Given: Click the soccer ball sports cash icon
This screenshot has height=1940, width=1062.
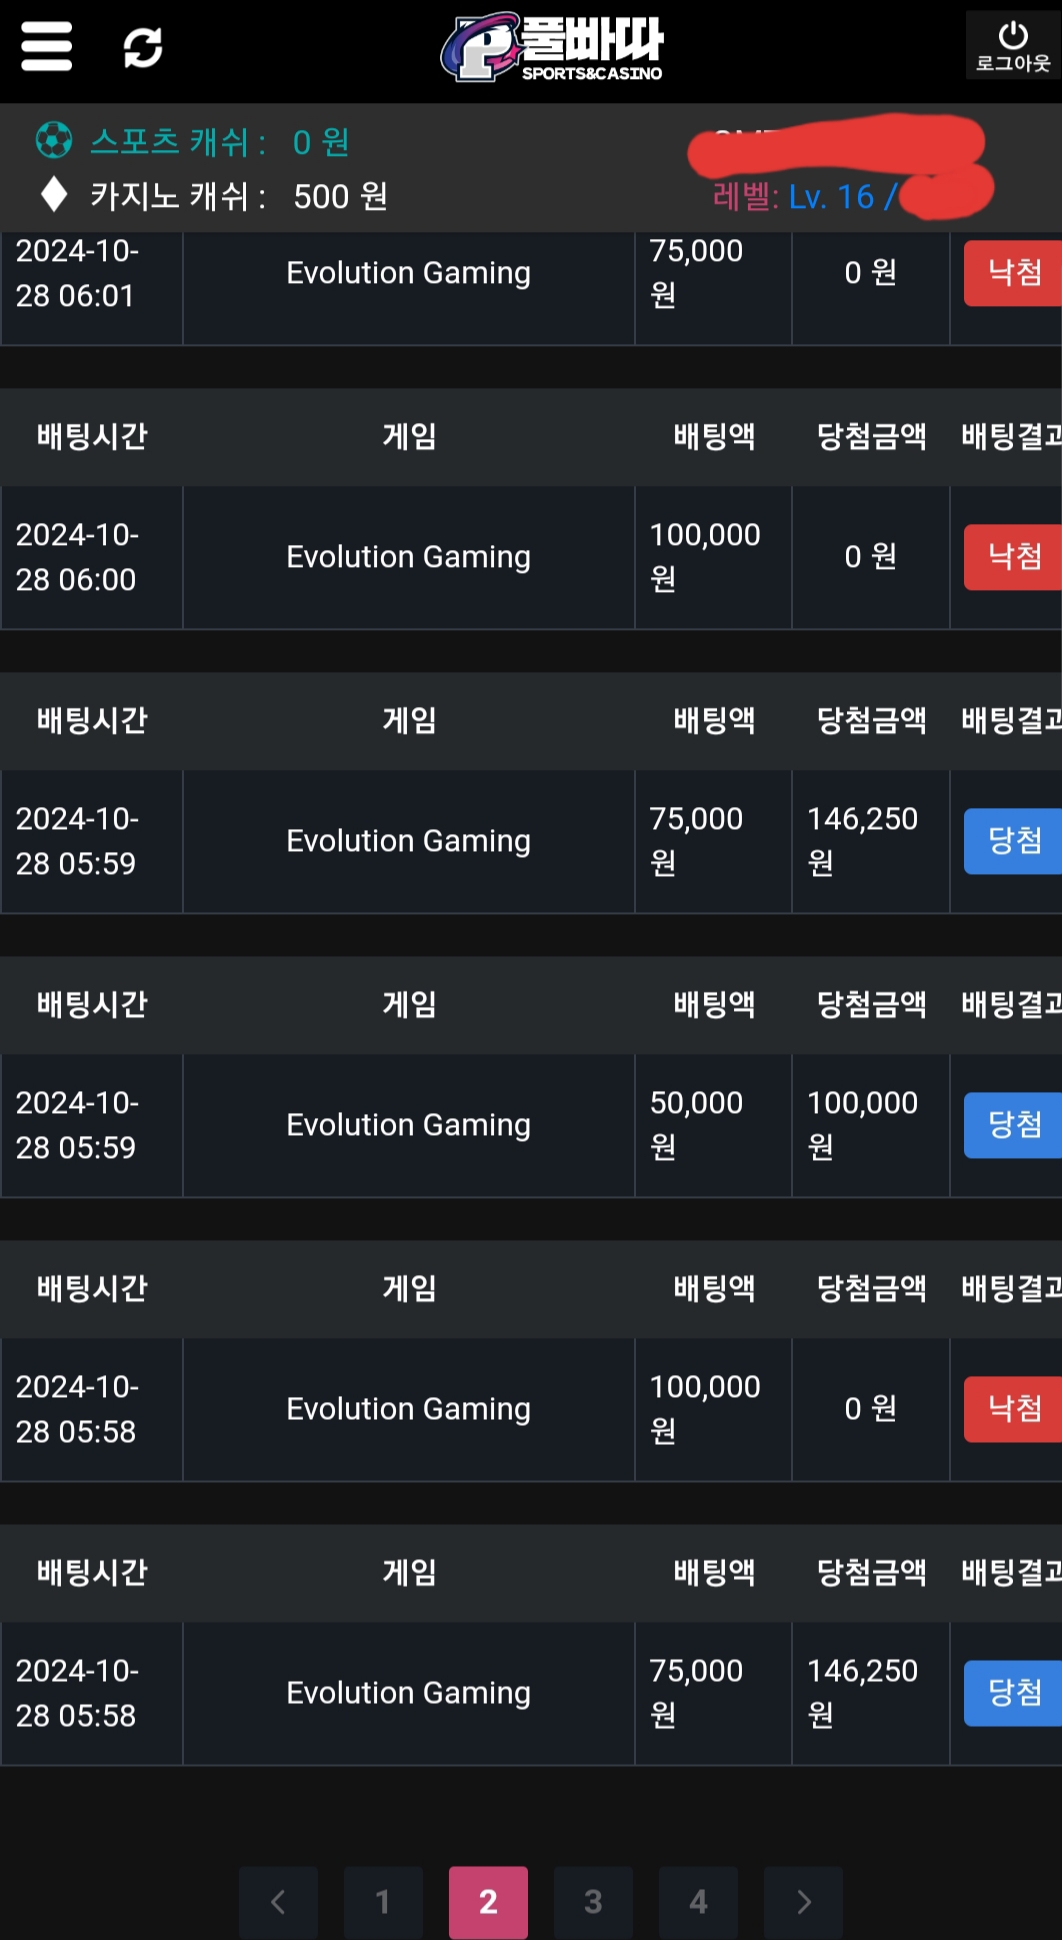Looking at the screenshot, I should [x=54, y=140].
